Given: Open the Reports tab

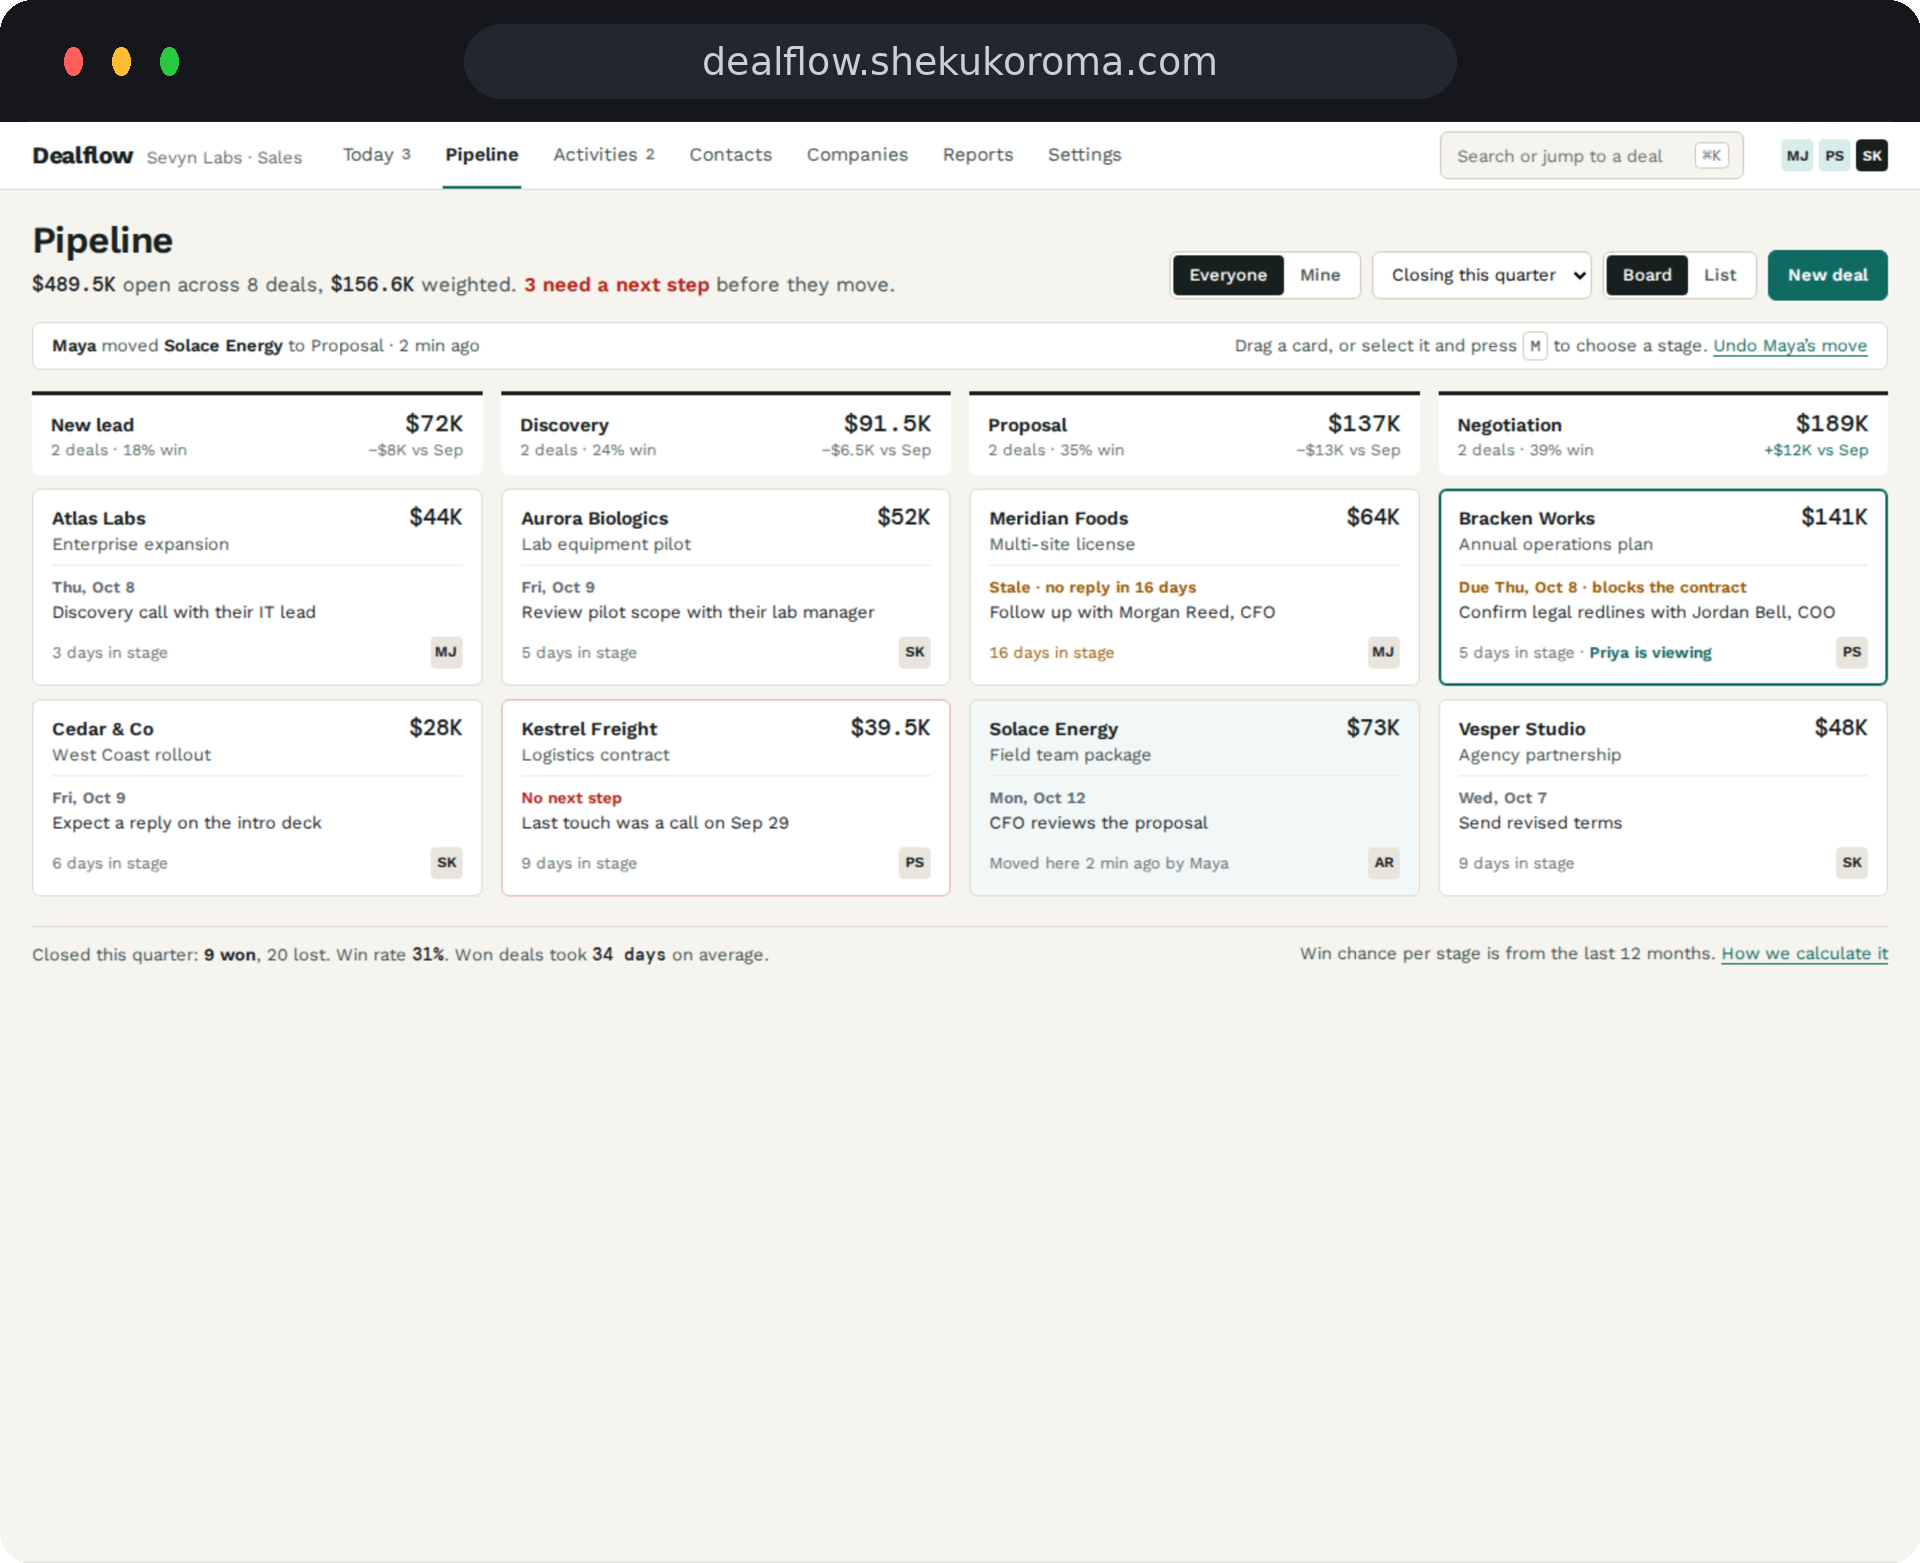Looking at the screenshot, I should click(x=978, y=155).
